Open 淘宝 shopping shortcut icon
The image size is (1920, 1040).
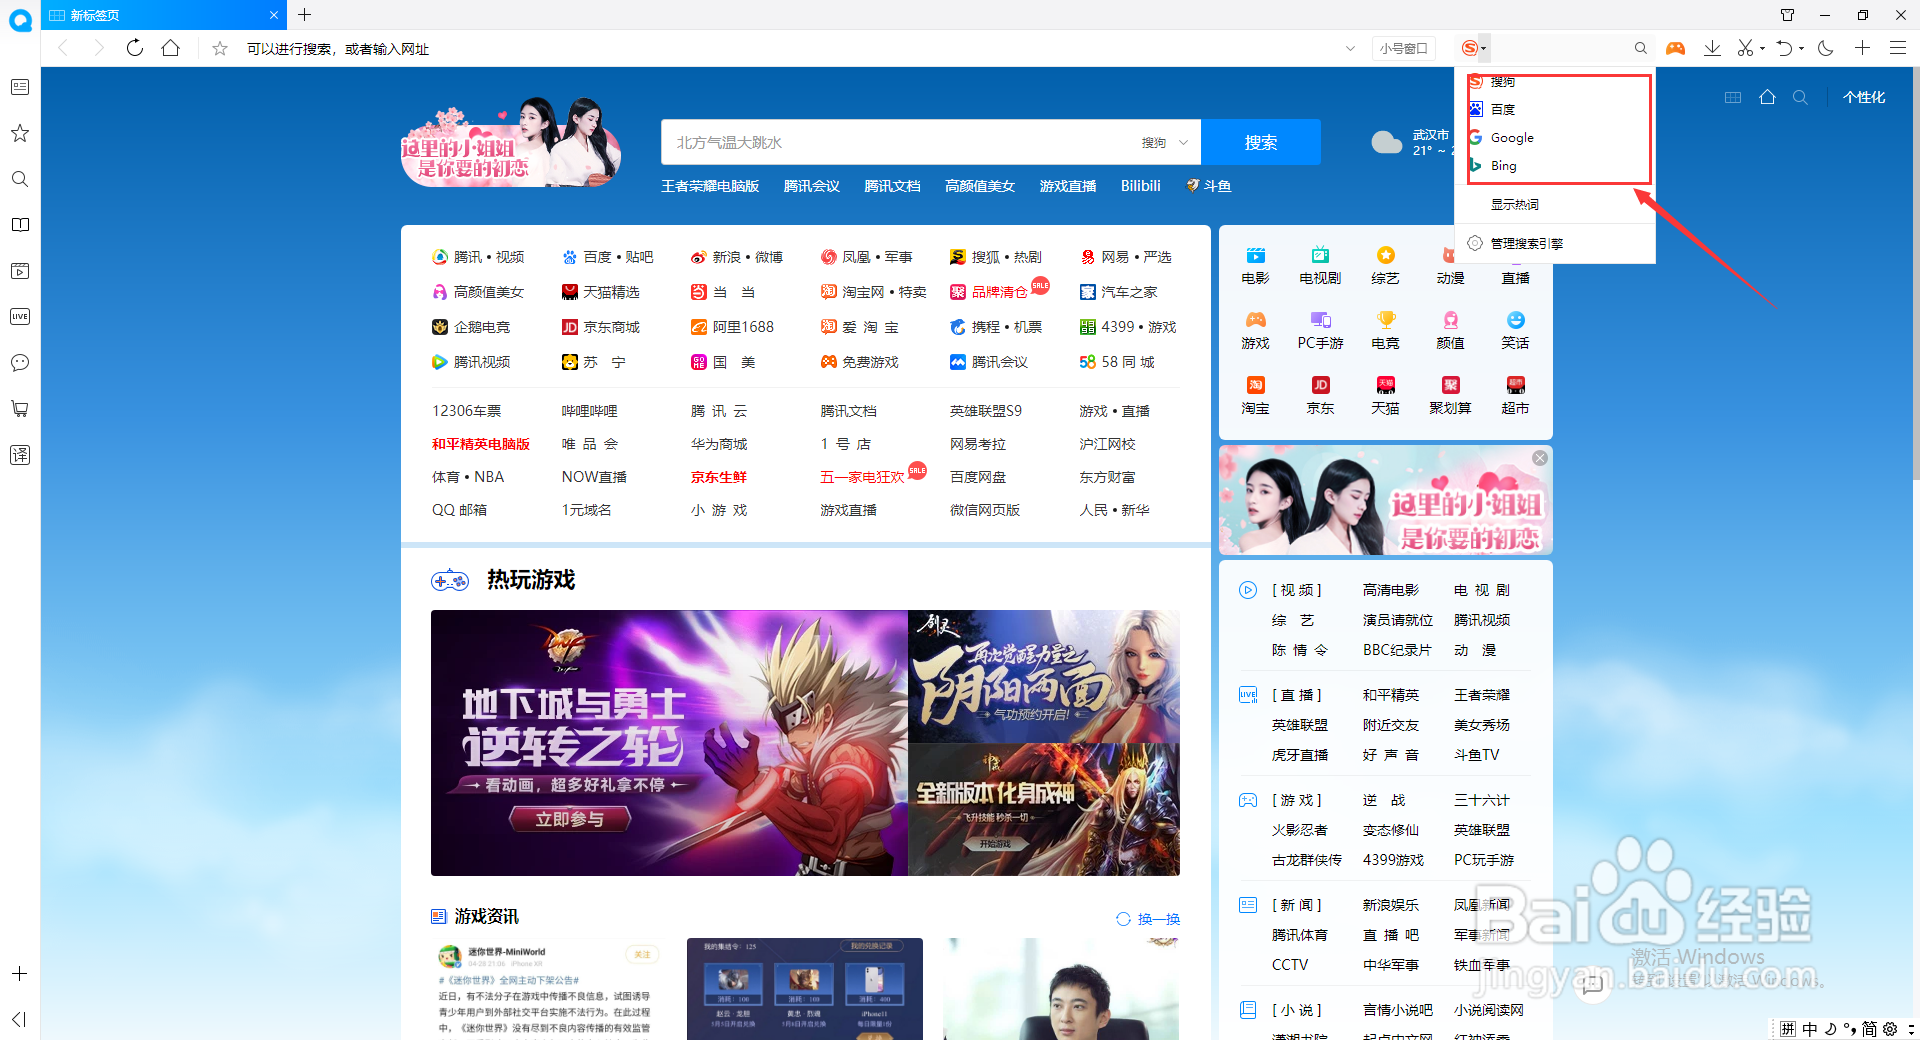[x=1255, y=396]
